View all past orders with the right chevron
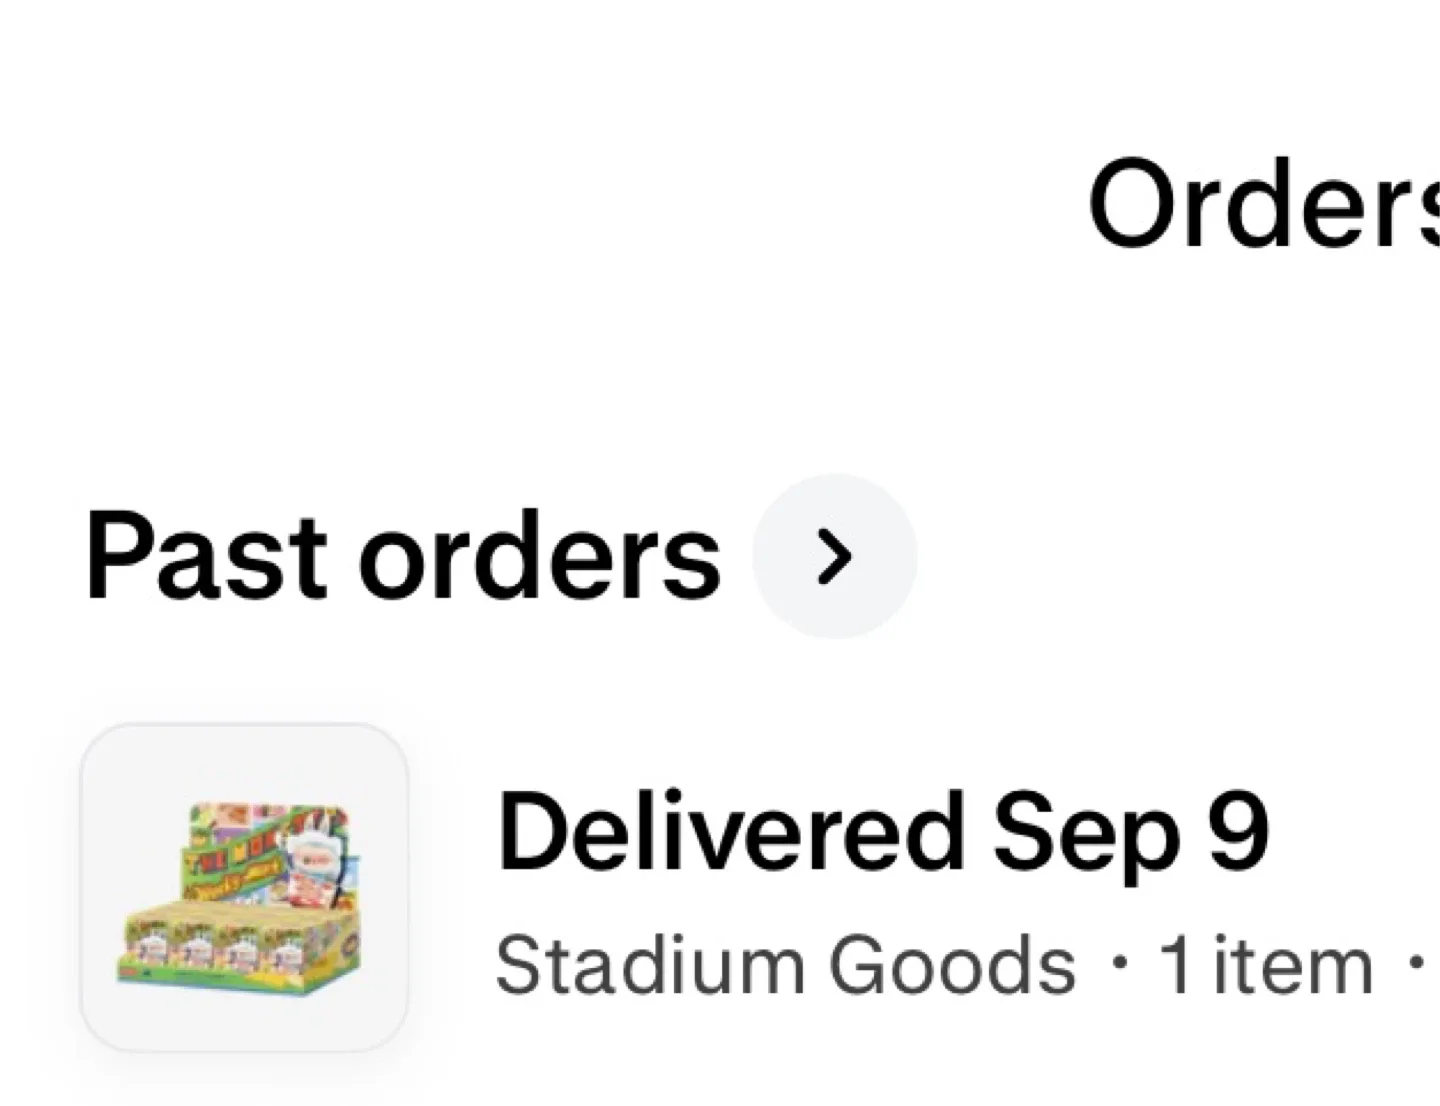 pyautogui.click(x=834, y=556)
